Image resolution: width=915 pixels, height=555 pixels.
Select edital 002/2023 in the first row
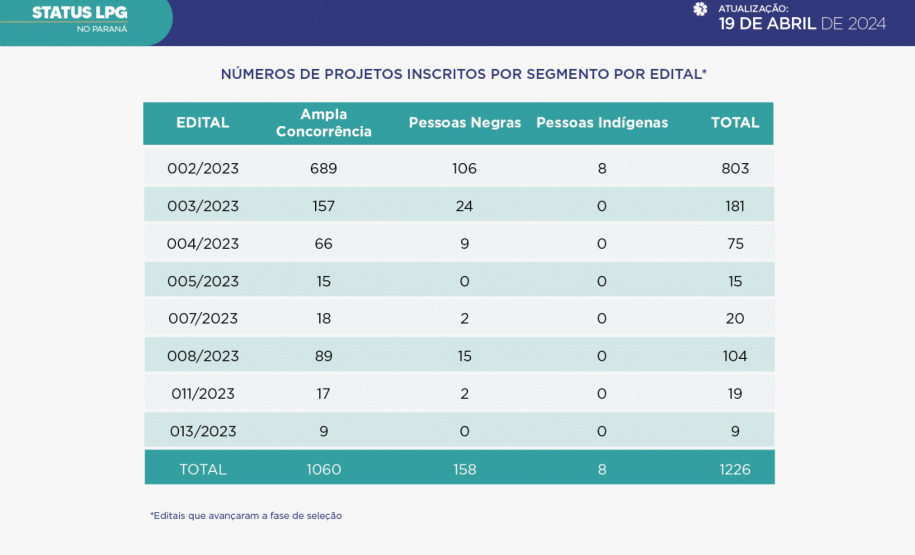[x=203, y=168]
